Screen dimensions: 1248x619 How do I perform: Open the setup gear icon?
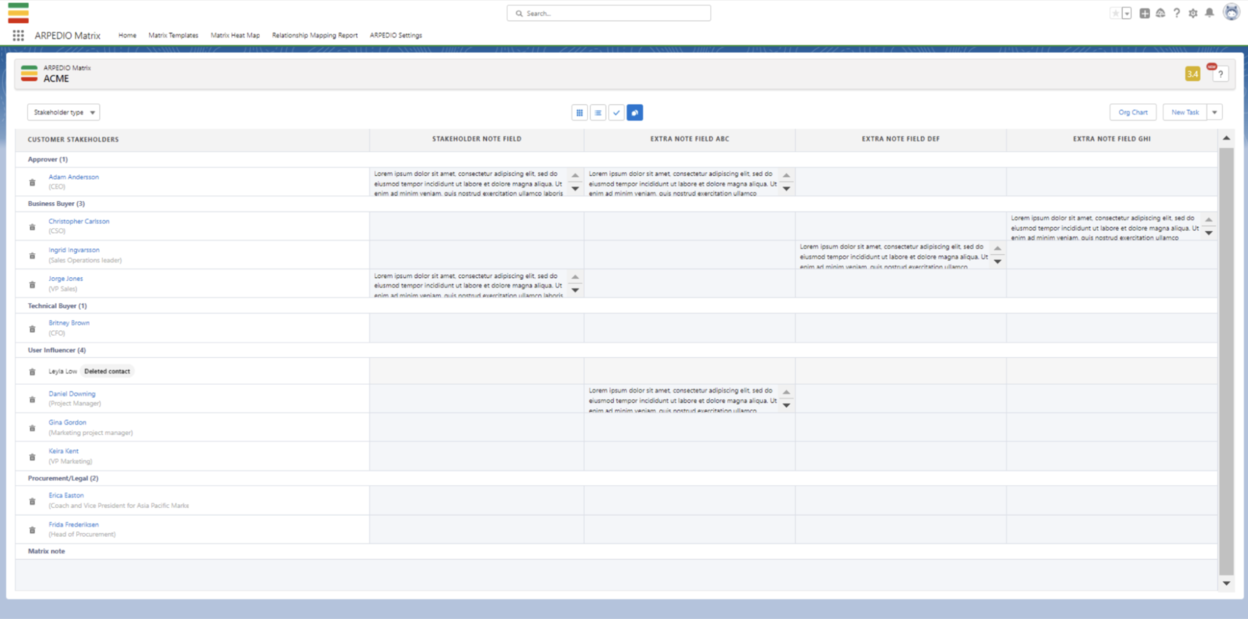[1193, 13]
